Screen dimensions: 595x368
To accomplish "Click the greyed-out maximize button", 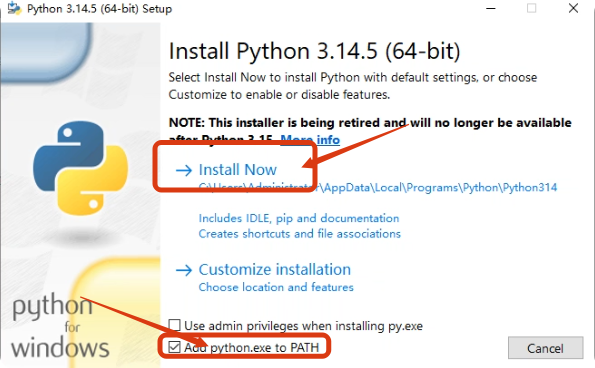I will click(532, 8).
